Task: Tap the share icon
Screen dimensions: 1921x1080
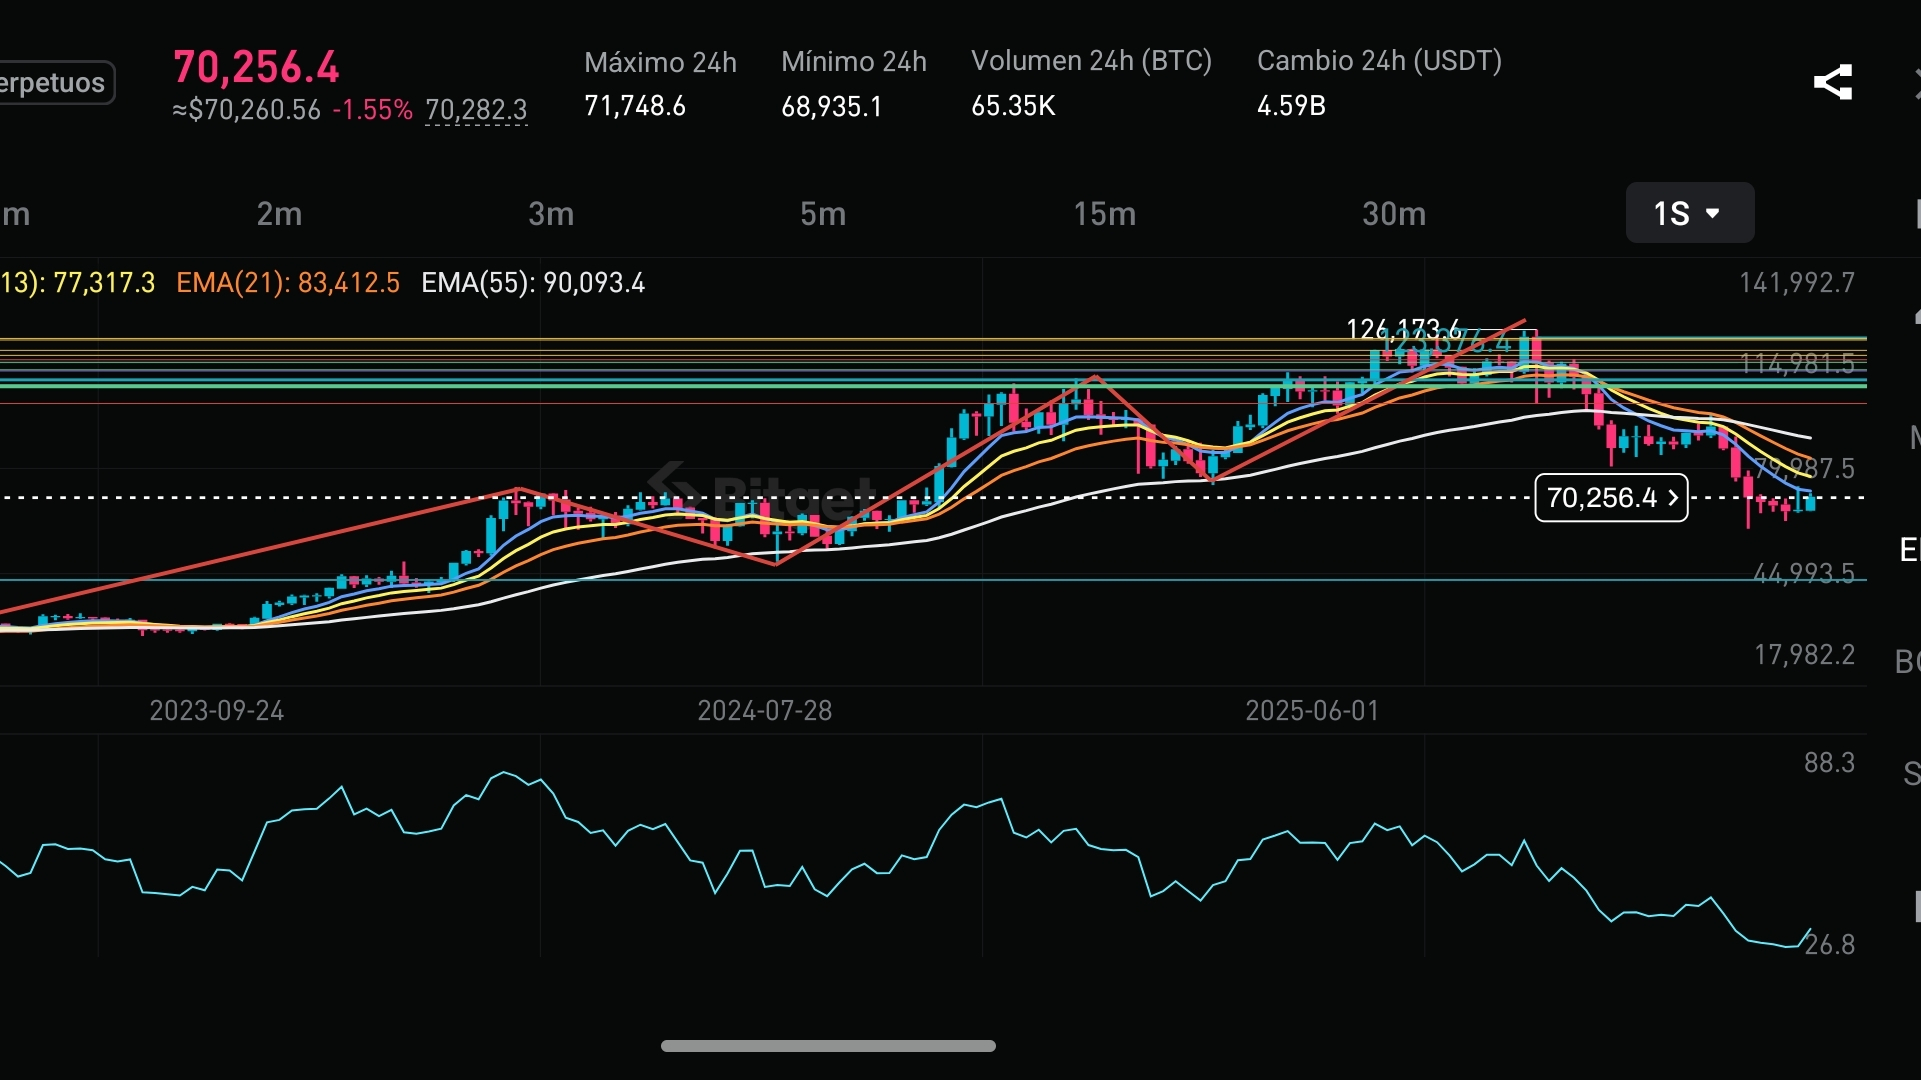Action: tap(1832, 82)
